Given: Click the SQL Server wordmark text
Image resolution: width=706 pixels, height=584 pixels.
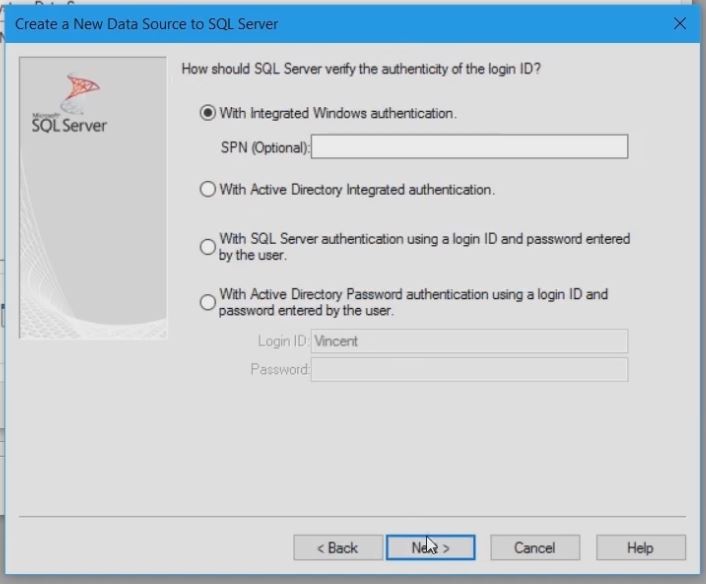Looking at the screenshot, I should 70,126.
